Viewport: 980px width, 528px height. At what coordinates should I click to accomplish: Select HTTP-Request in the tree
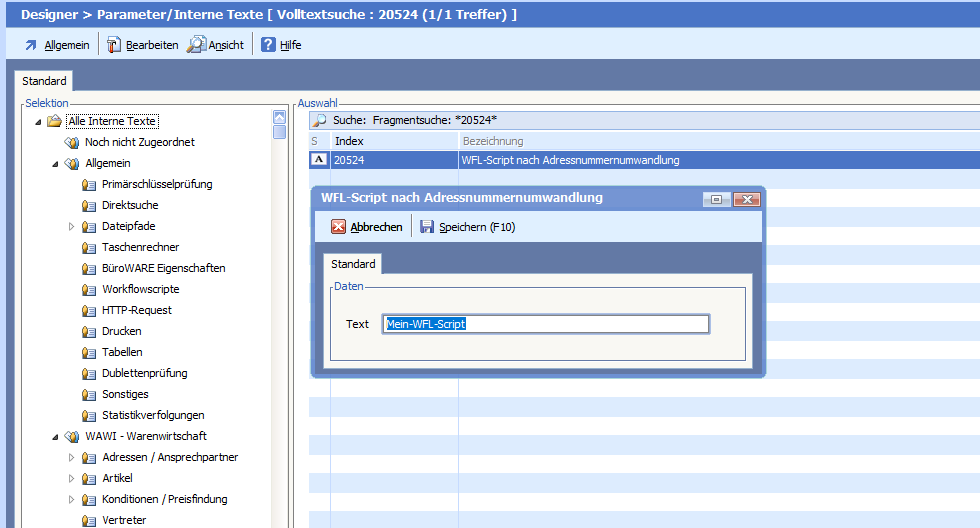coord(137,310)
